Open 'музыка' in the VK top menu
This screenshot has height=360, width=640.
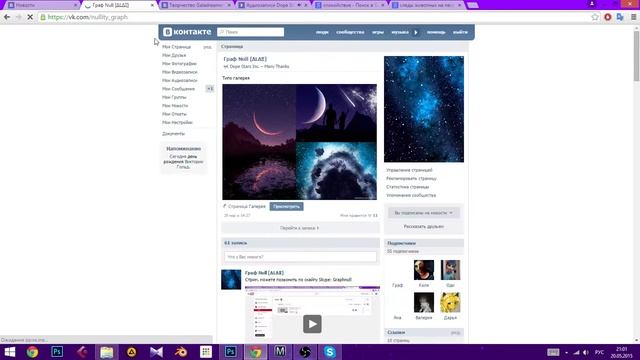pos(400,32)
